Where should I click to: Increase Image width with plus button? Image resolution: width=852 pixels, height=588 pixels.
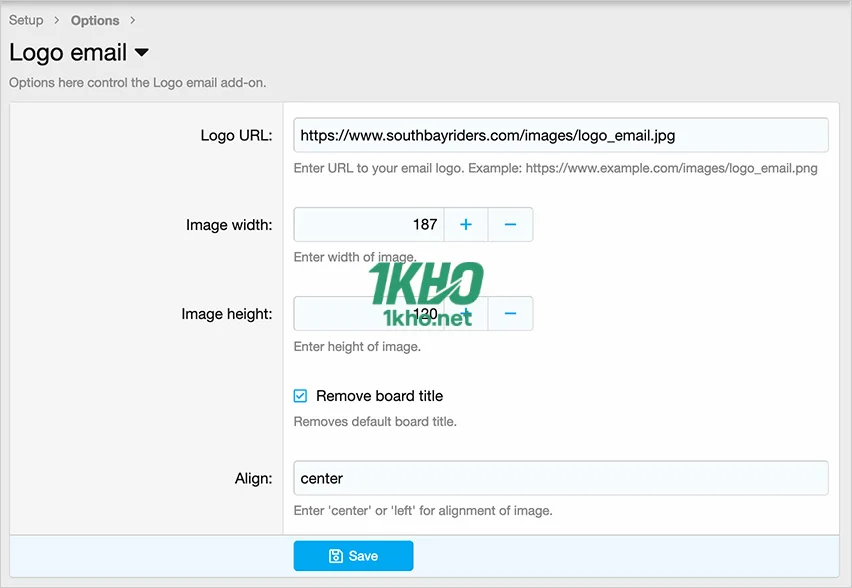(x=465, y=225)
